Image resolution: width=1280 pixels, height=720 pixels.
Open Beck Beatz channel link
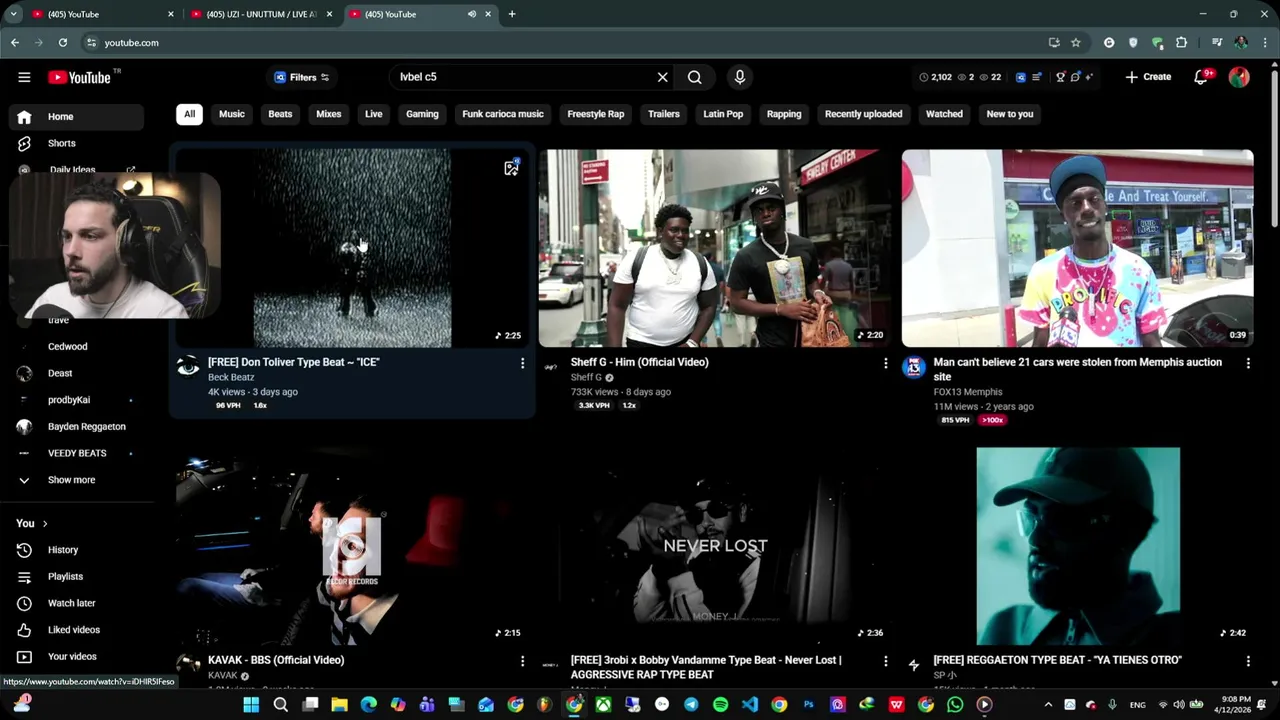coord(231,378)
